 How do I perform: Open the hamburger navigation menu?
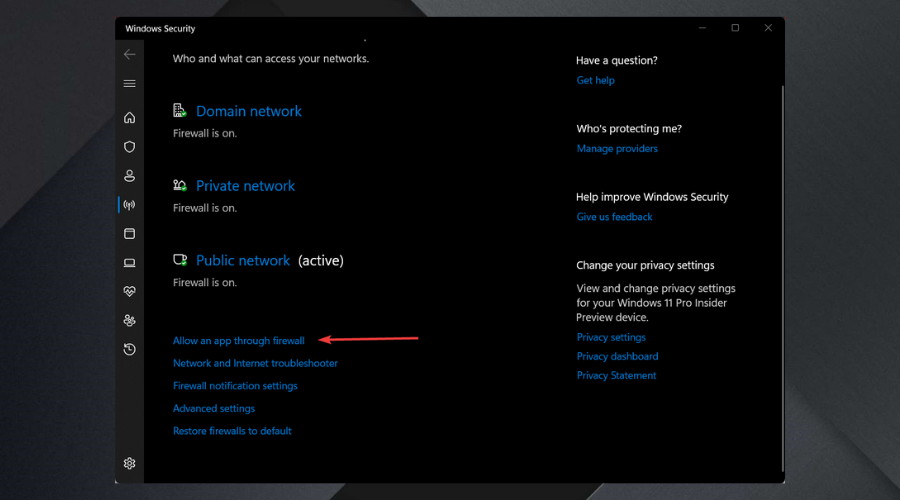[129, 84]
